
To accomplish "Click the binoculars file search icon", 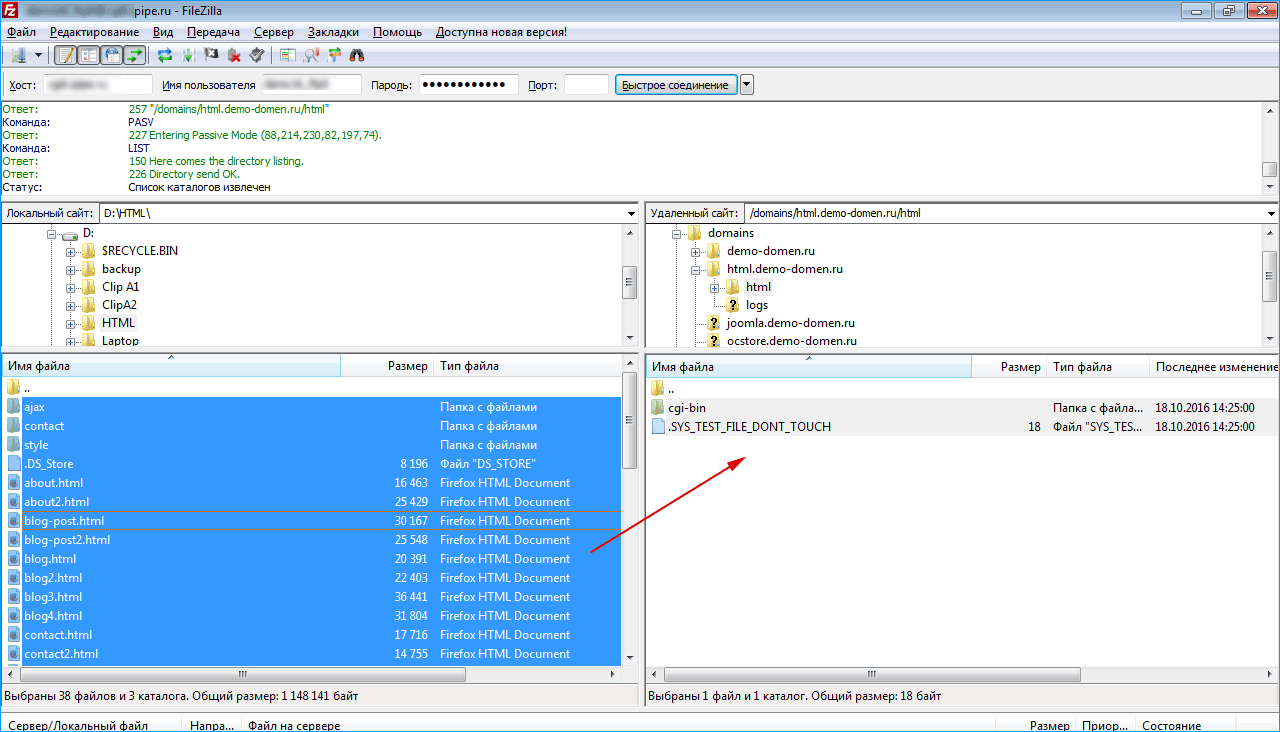I will (357, 55).
